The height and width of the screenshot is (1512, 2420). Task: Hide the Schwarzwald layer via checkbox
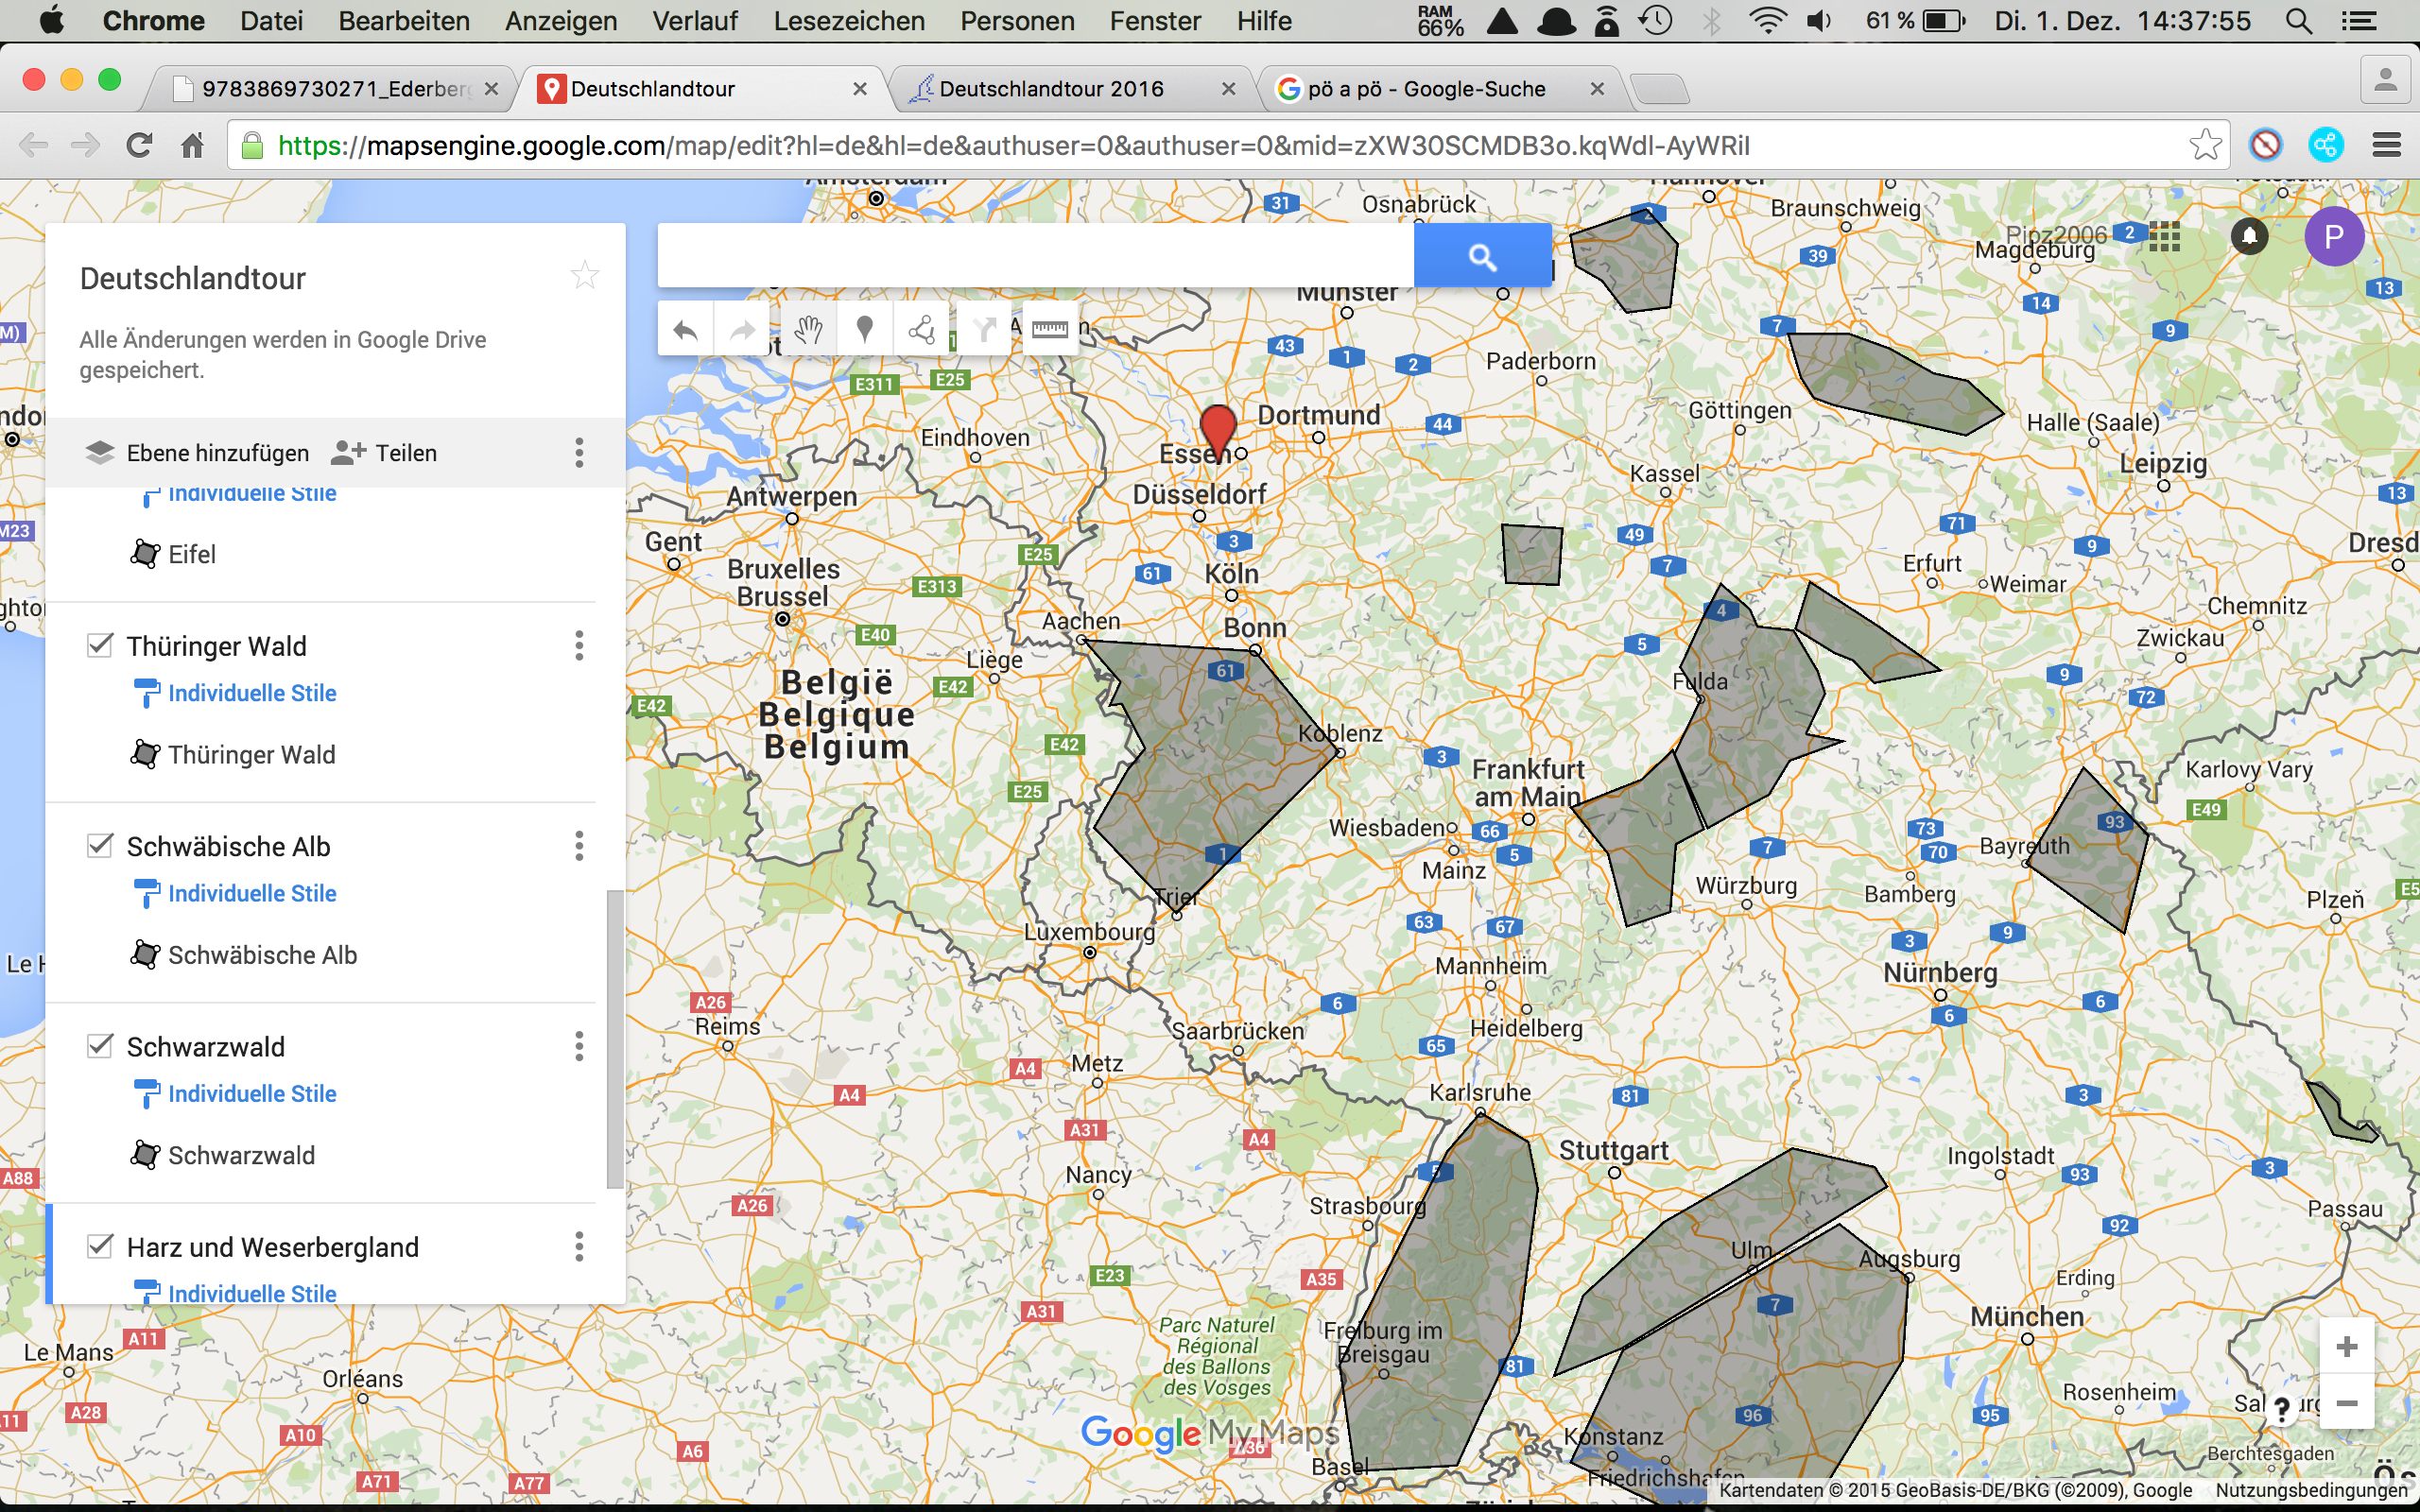pyautogui.click(x=100, y=1046)
